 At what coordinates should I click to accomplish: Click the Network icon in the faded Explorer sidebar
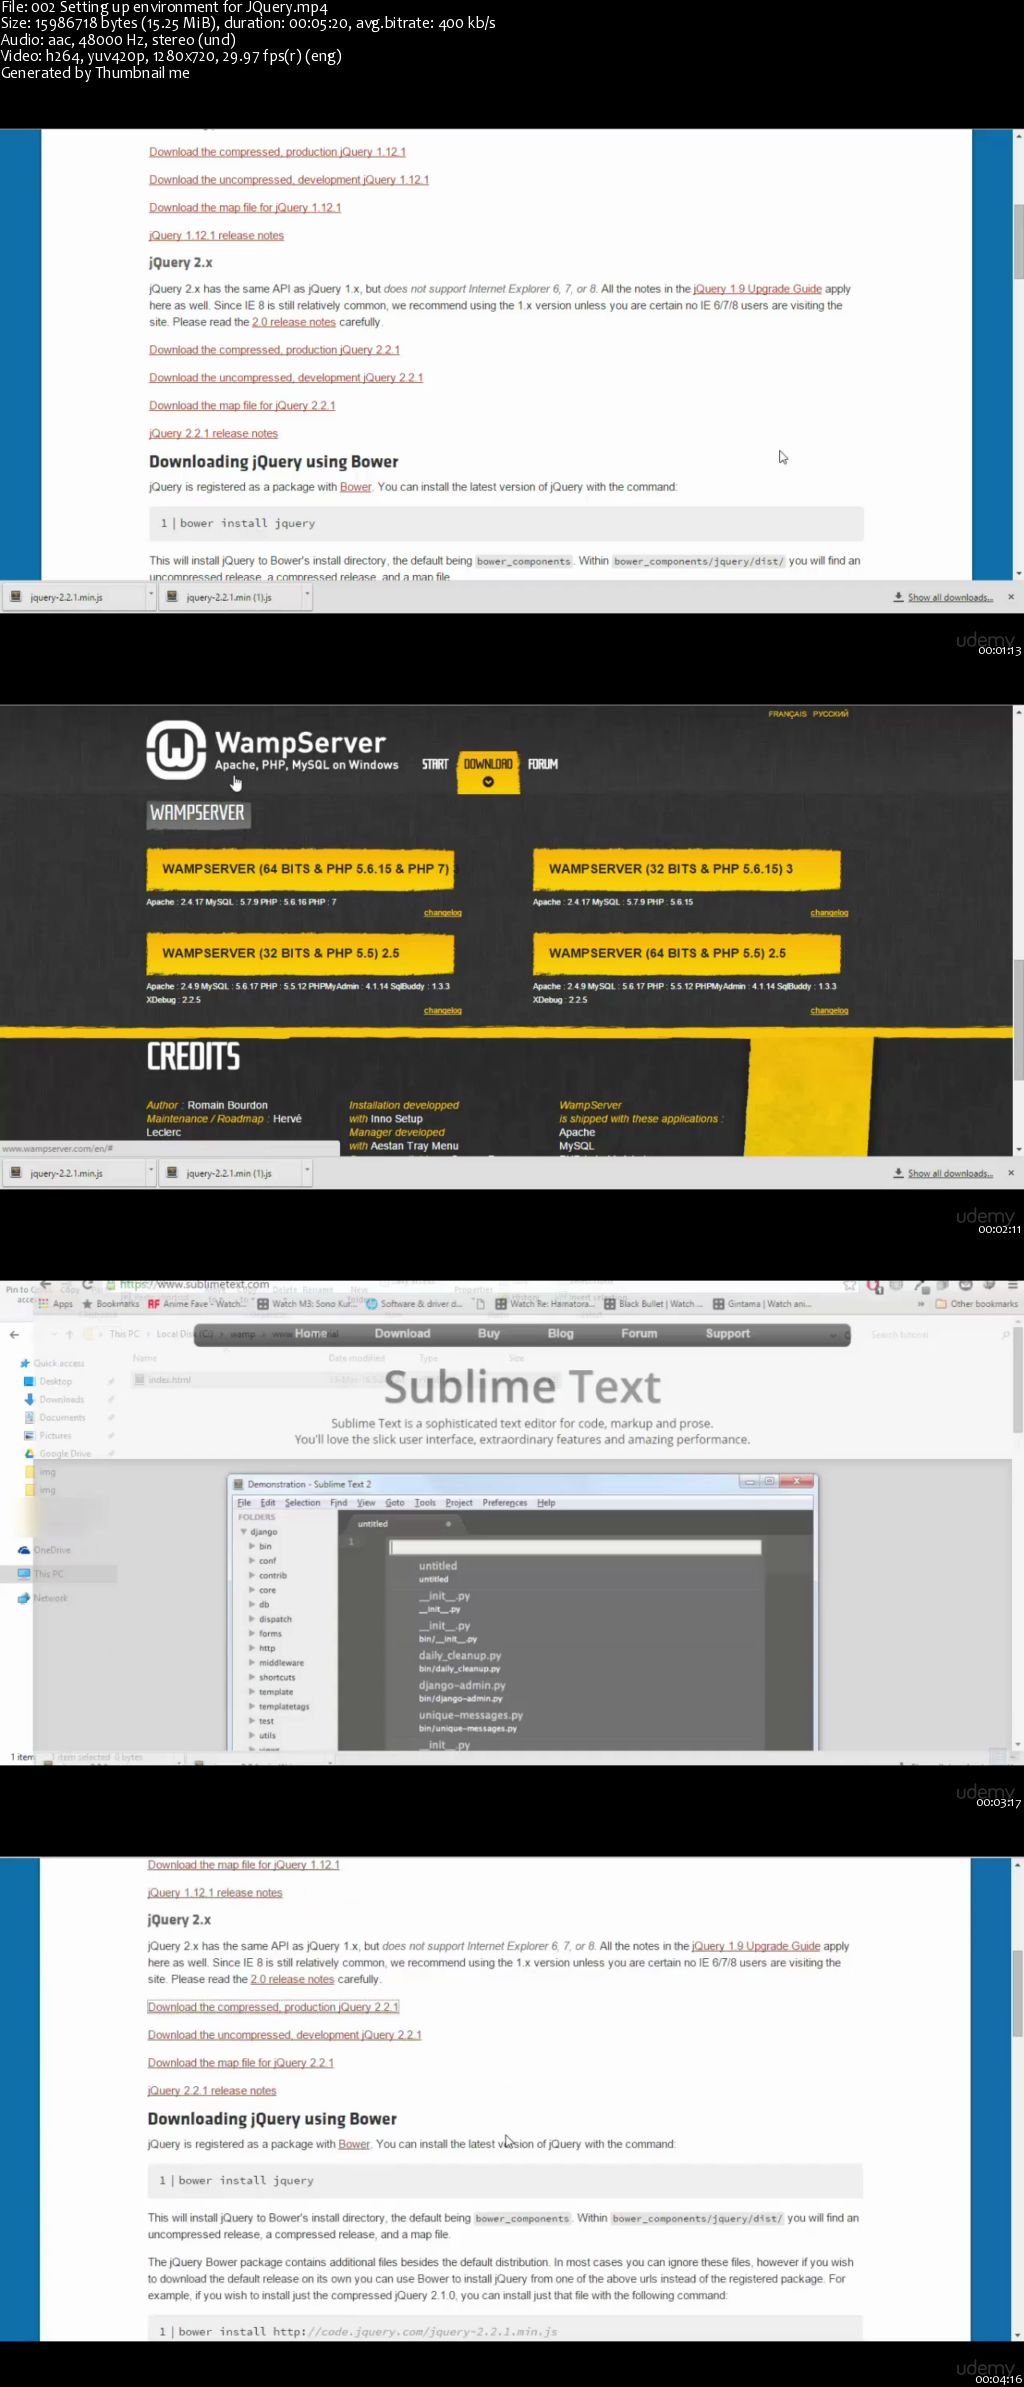point(24,1598)
